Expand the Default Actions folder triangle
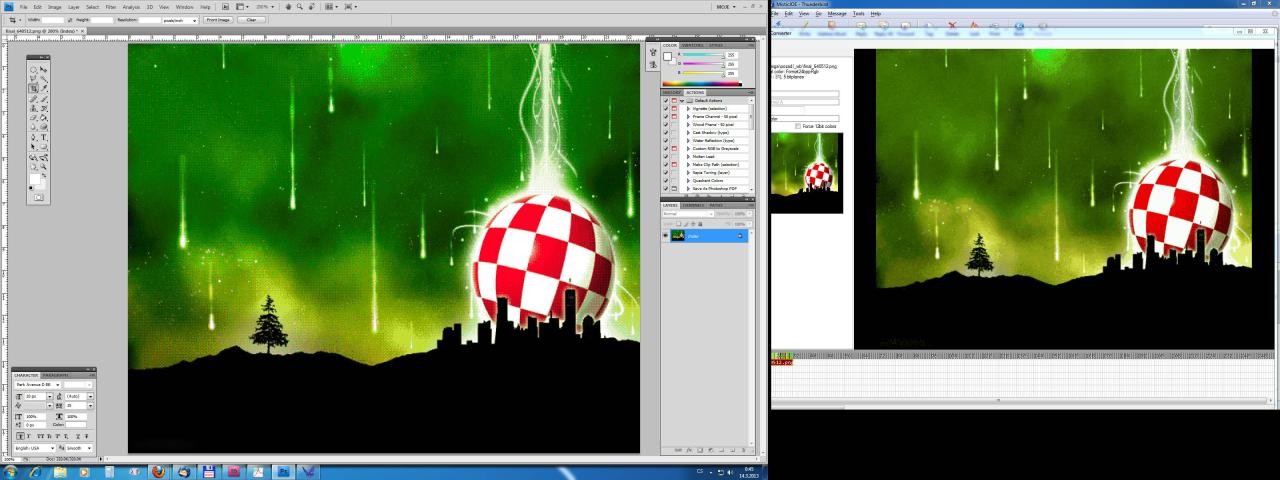The height and width of the screenshot is (480, 1280). pos(682,101)
